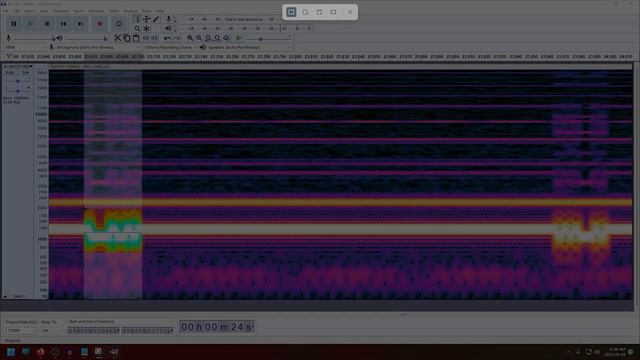Click the Zoom In magnifier icon
The width and height of the screenshot is (640, 360).
click(190, 38)
